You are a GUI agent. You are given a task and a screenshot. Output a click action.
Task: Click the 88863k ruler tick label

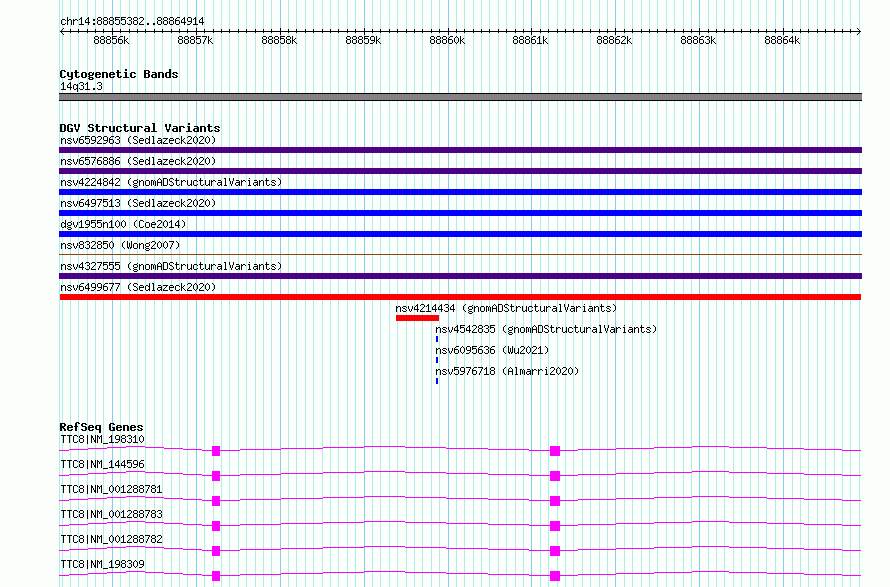(x=698, y=40)
